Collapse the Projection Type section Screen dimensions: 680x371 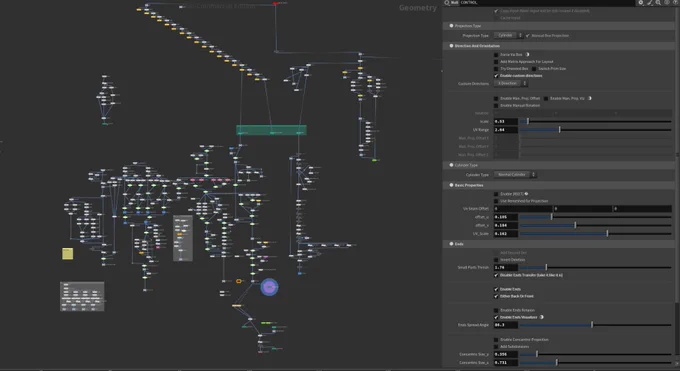451,26
